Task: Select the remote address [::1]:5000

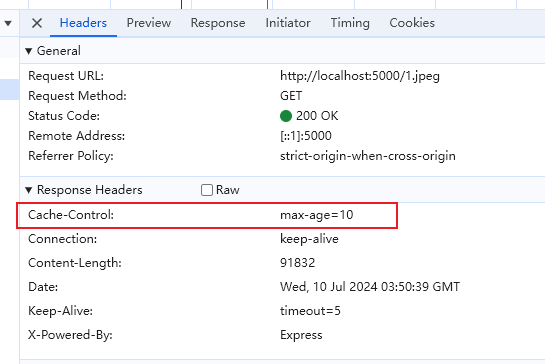Action: pos(306,136)
